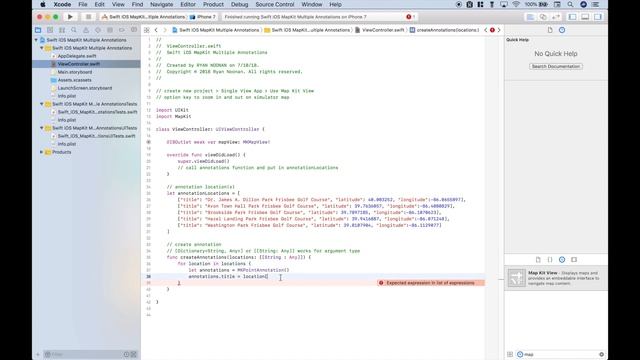Select Main.storyboard in navigator
Viewport: 640px width, 360px height.
click(75, 72)
